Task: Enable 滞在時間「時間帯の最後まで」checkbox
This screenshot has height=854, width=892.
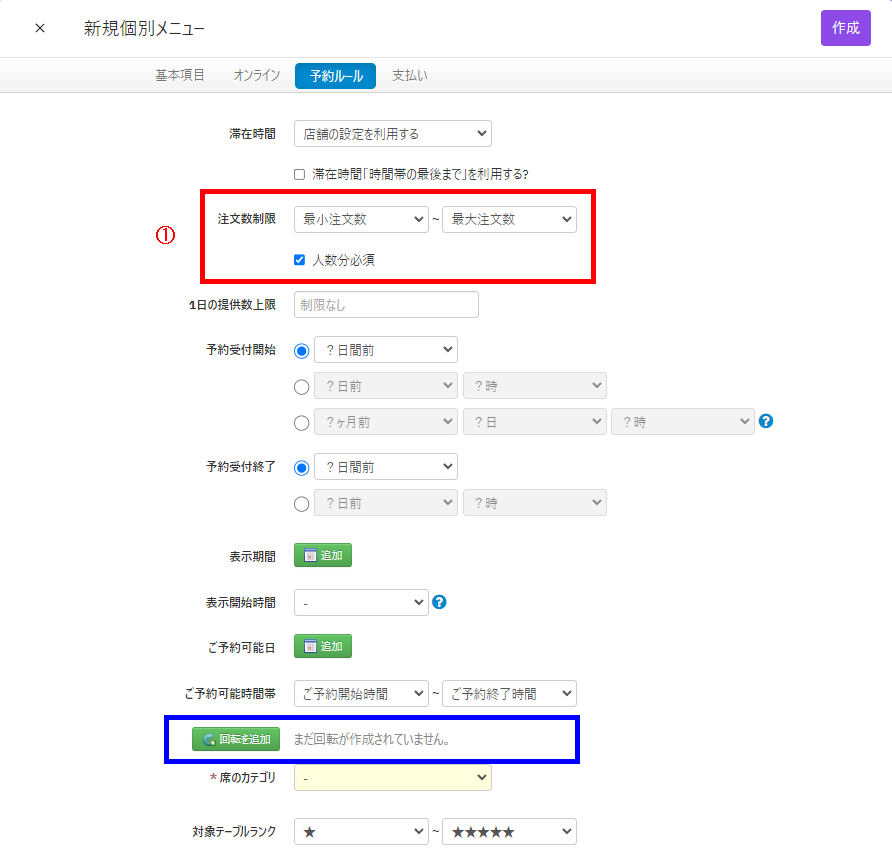Action: pyautogui.click(x=299, y=174)
